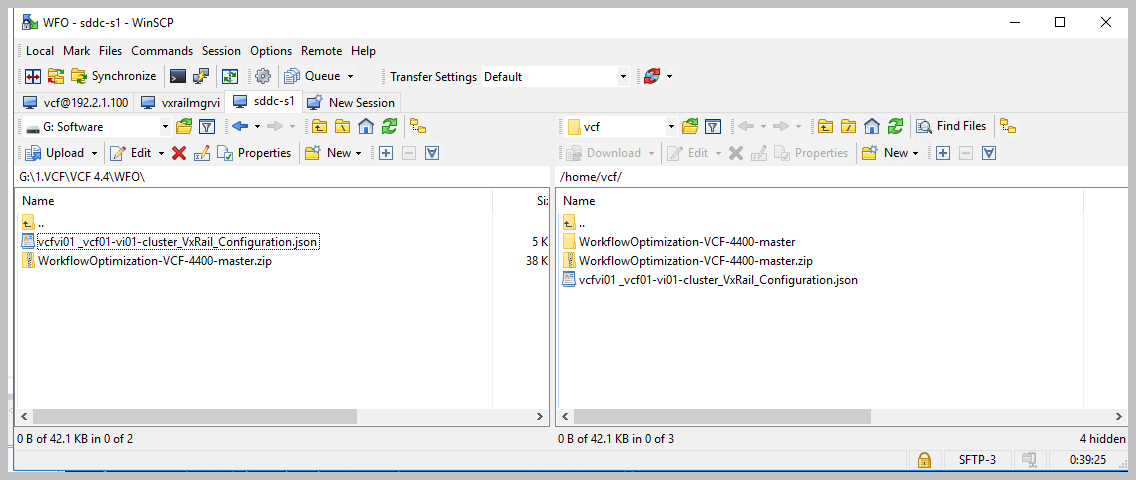This screenshot has width=1136, height=480.
Task: Open remote directory/bookmark folder icon
Action: 689,126
